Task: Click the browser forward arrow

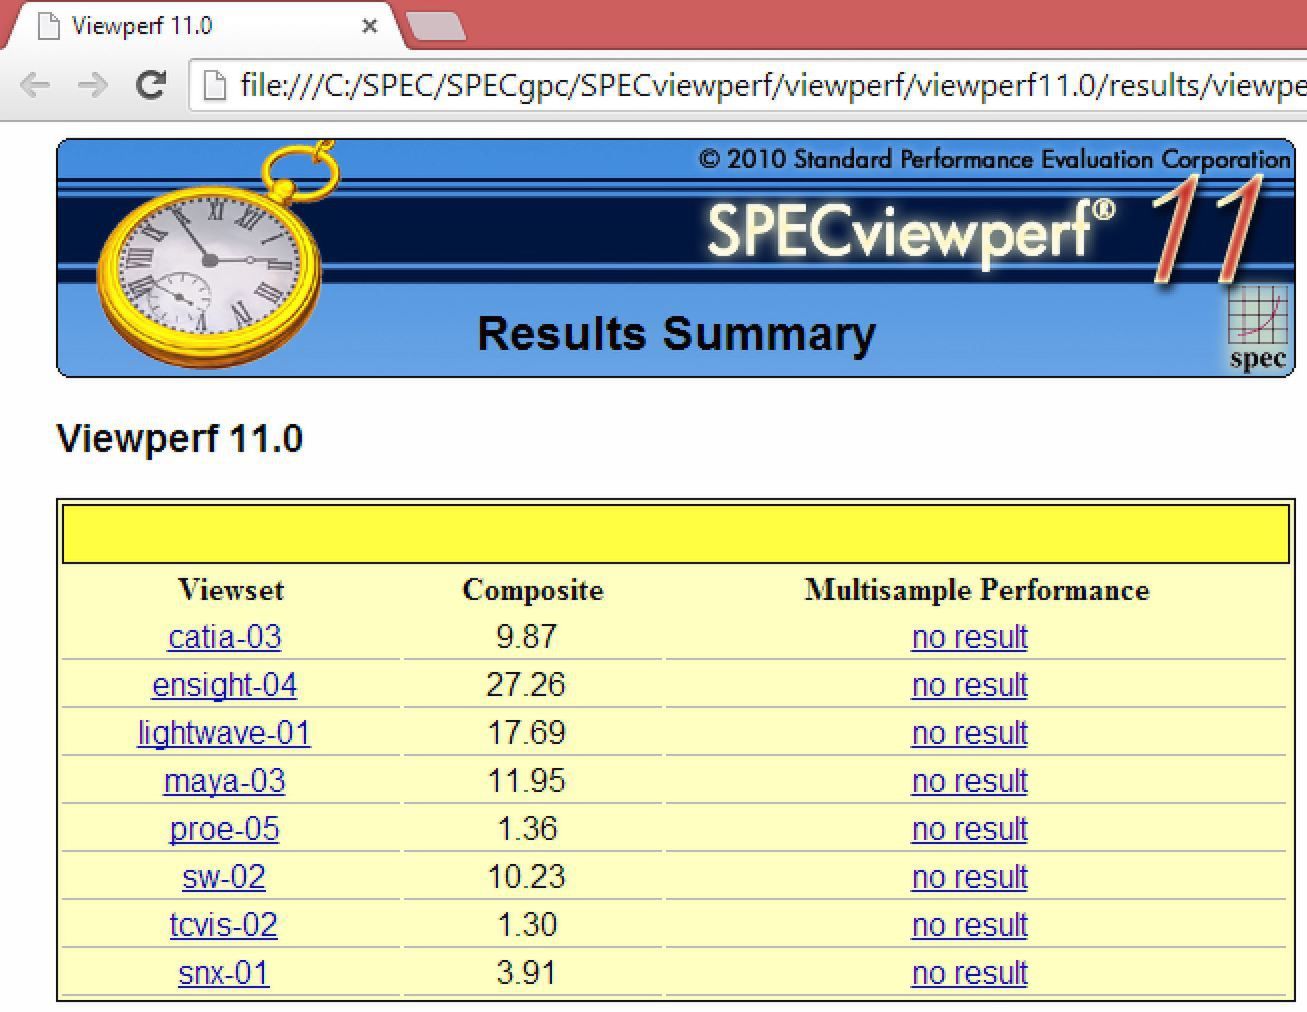Action: tap(93, 86)
